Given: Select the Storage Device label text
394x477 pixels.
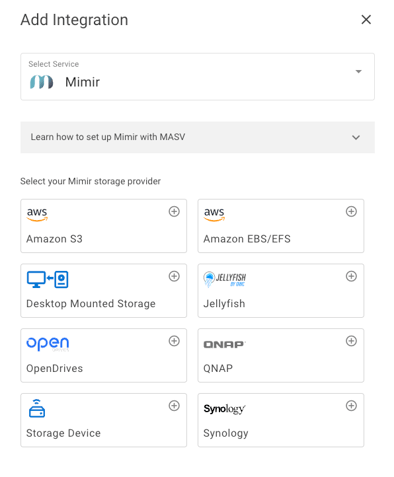Looking at the screenshot, I should 63,433.
